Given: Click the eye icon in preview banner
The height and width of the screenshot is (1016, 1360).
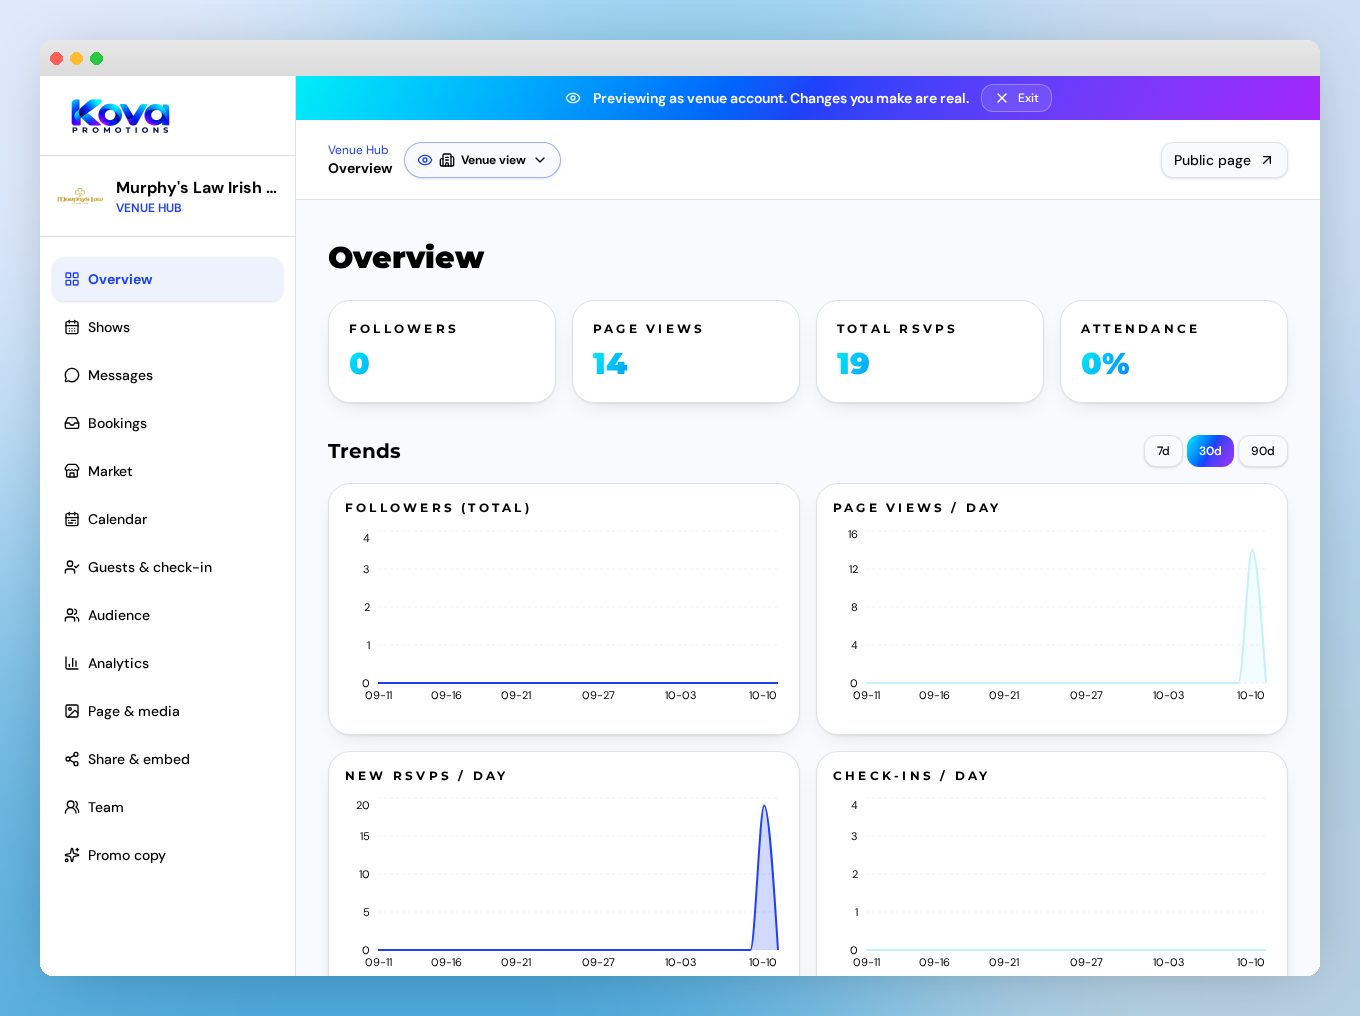Looking at the screenshot, I should coord(573,98).
